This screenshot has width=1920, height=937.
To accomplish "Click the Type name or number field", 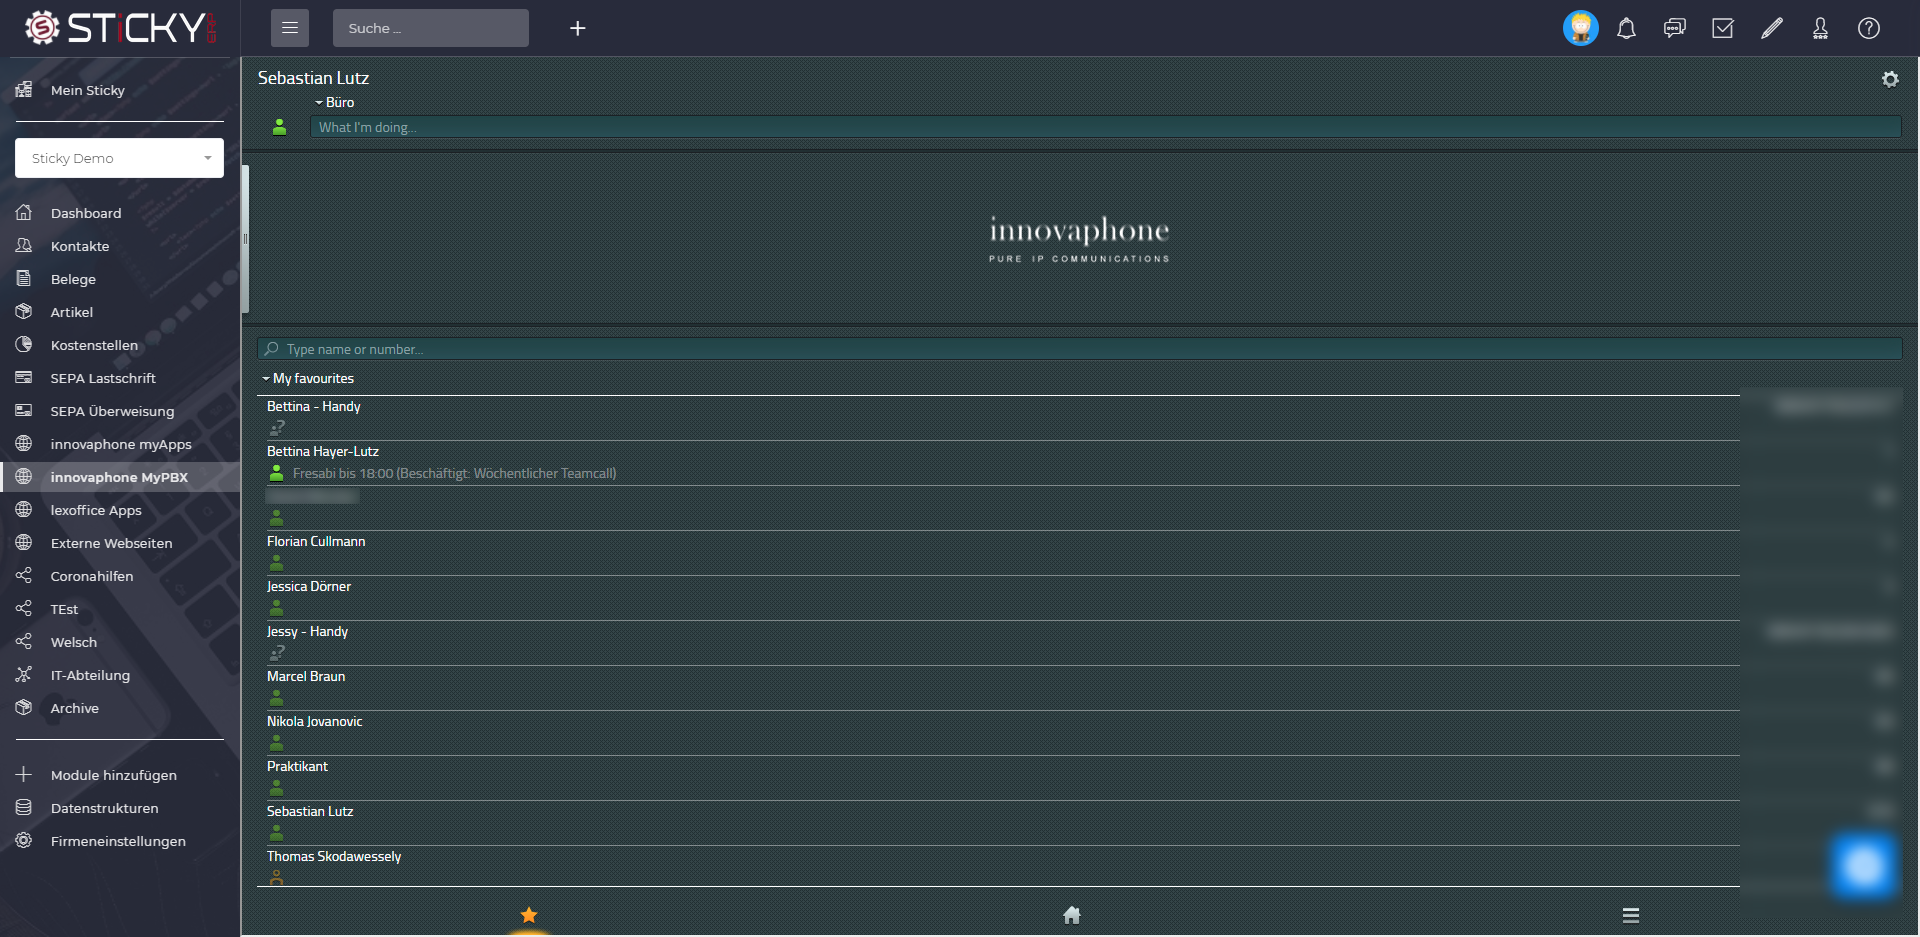I will coord(1079,349).
